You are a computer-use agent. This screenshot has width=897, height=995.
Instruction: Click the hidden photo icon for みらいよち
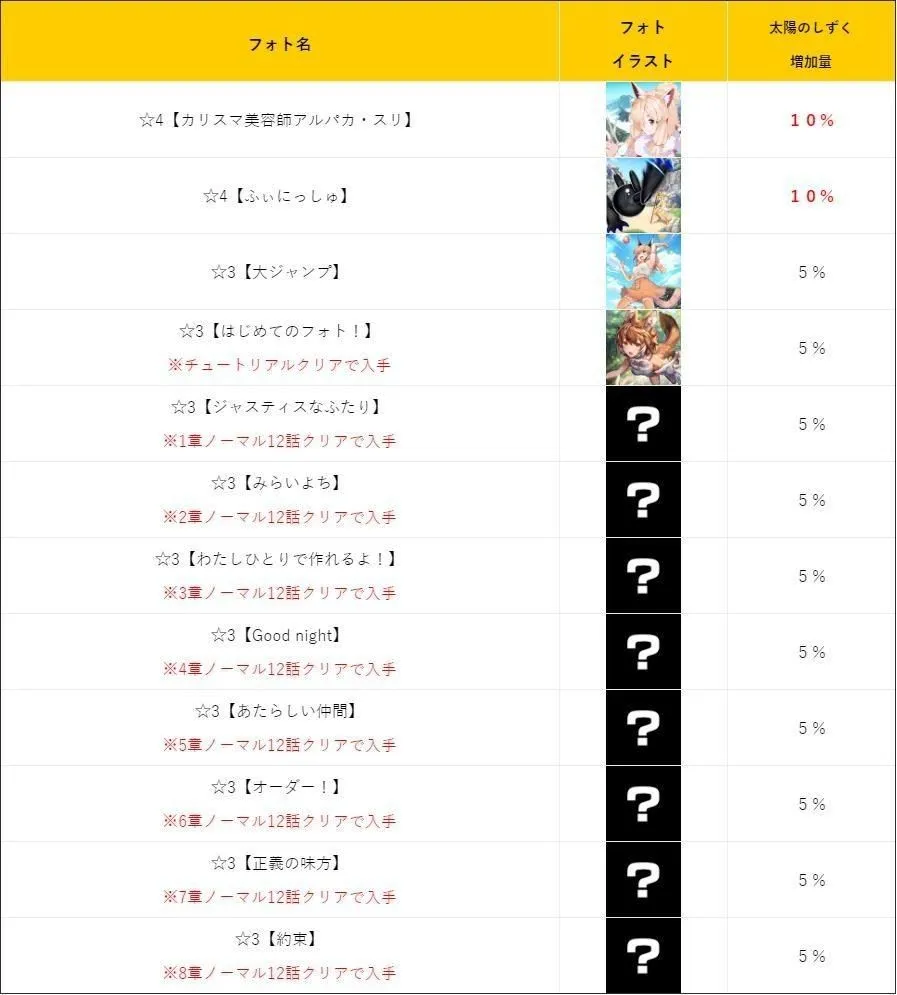pyautogui.click(x=643, y=500)
